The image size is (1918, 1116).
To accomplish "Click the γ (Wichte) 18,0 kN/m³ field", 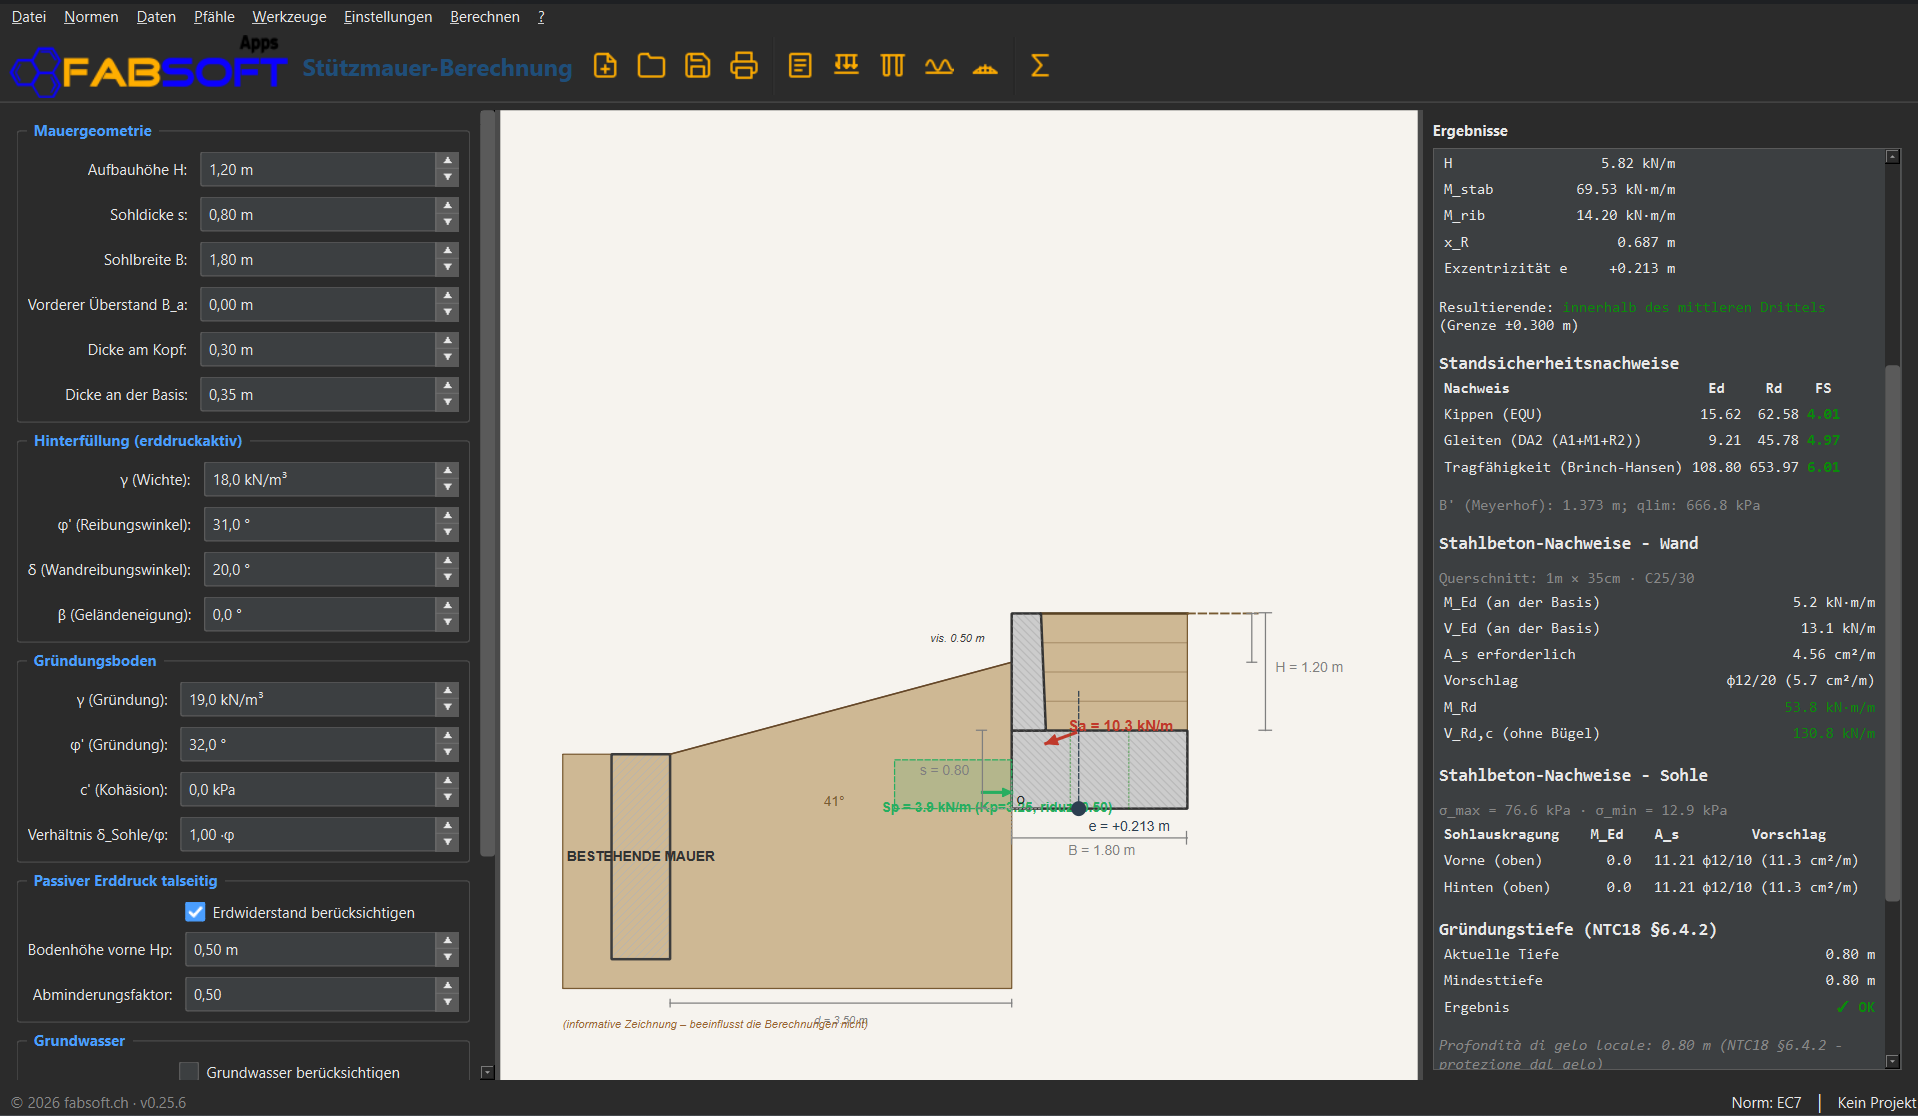I will [x=320, y=480].
